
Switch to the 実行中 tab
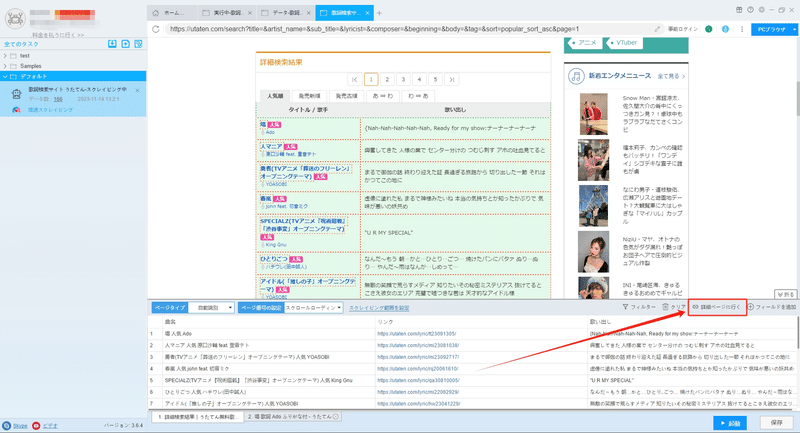[226, 13]
